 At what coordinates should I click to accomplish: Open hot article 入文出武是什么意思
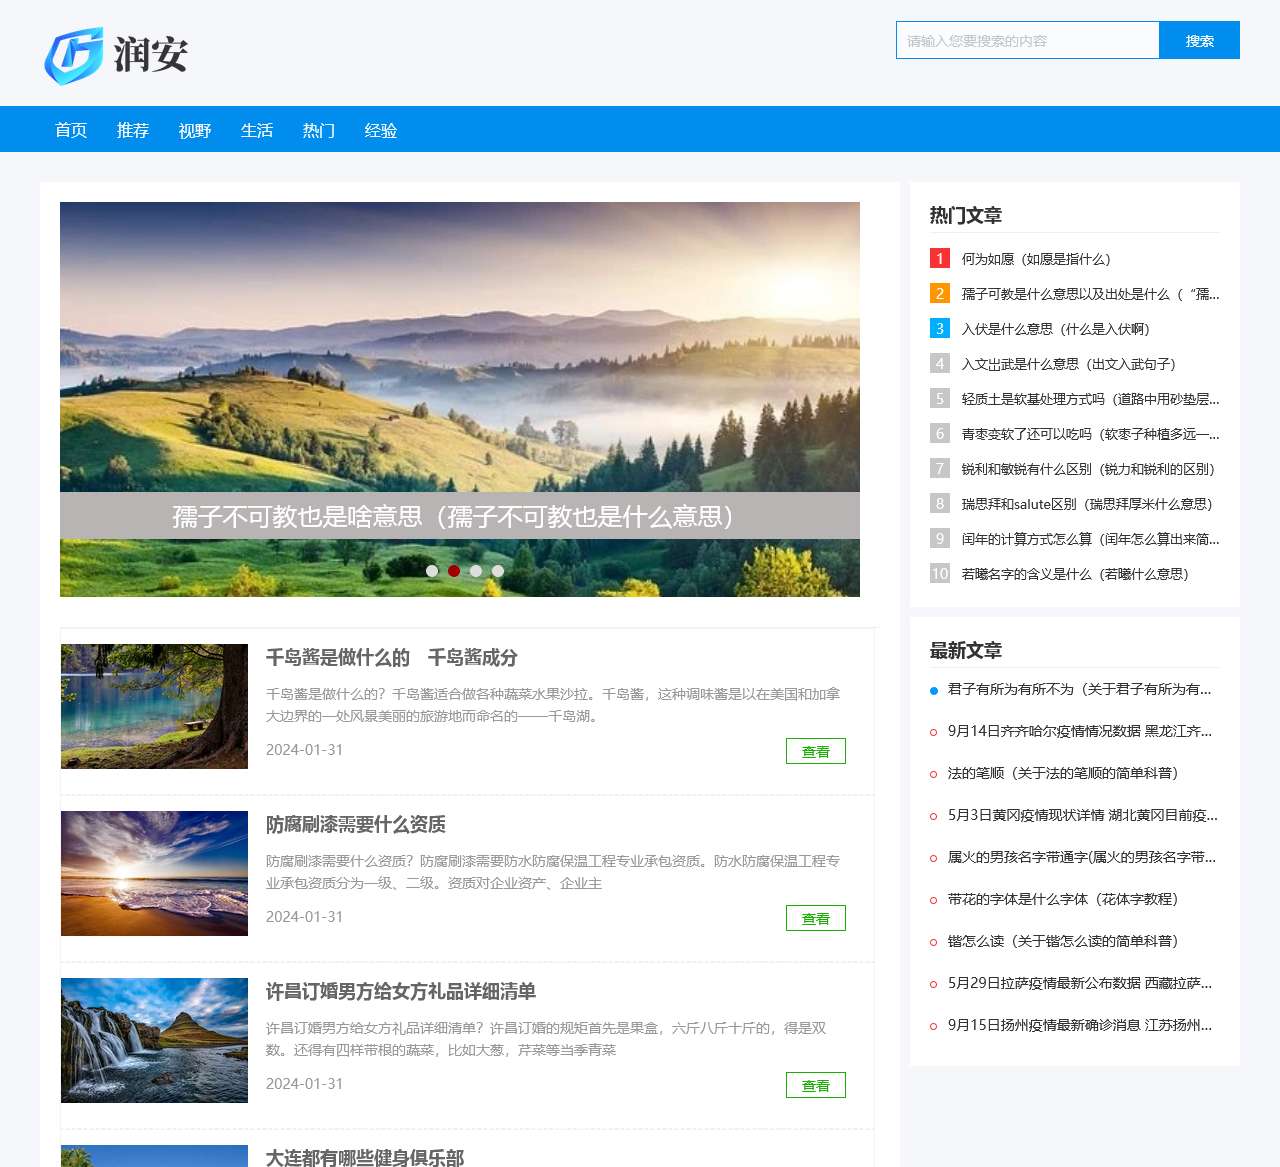click(x=1069, y=364)
